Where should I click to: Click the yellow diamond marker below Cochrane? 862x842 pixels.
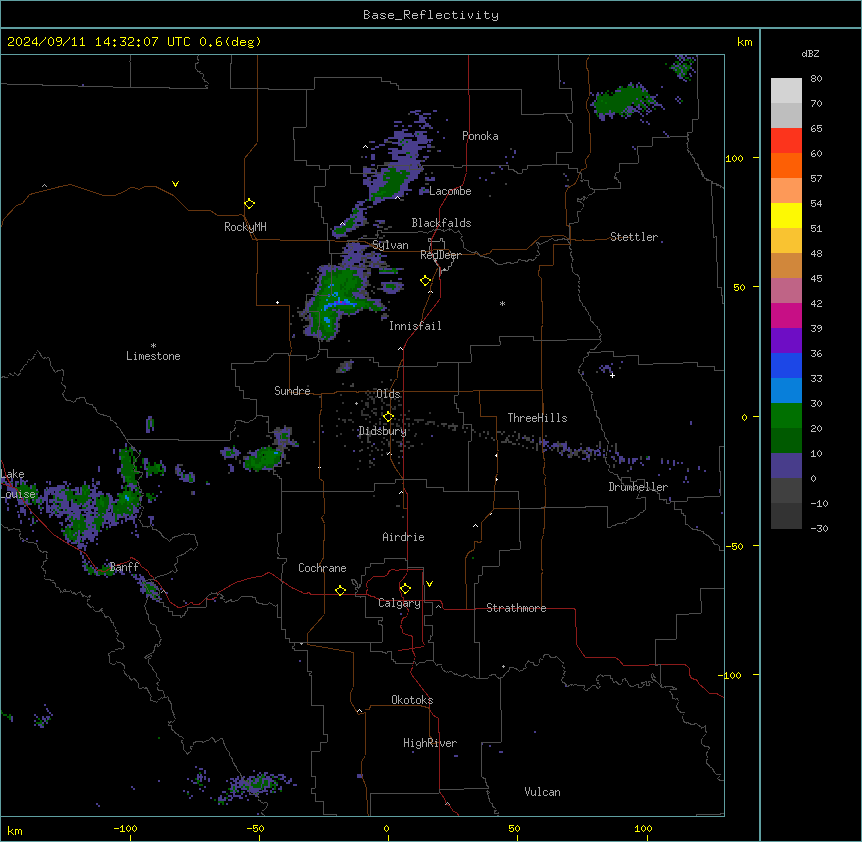[340, 590]
